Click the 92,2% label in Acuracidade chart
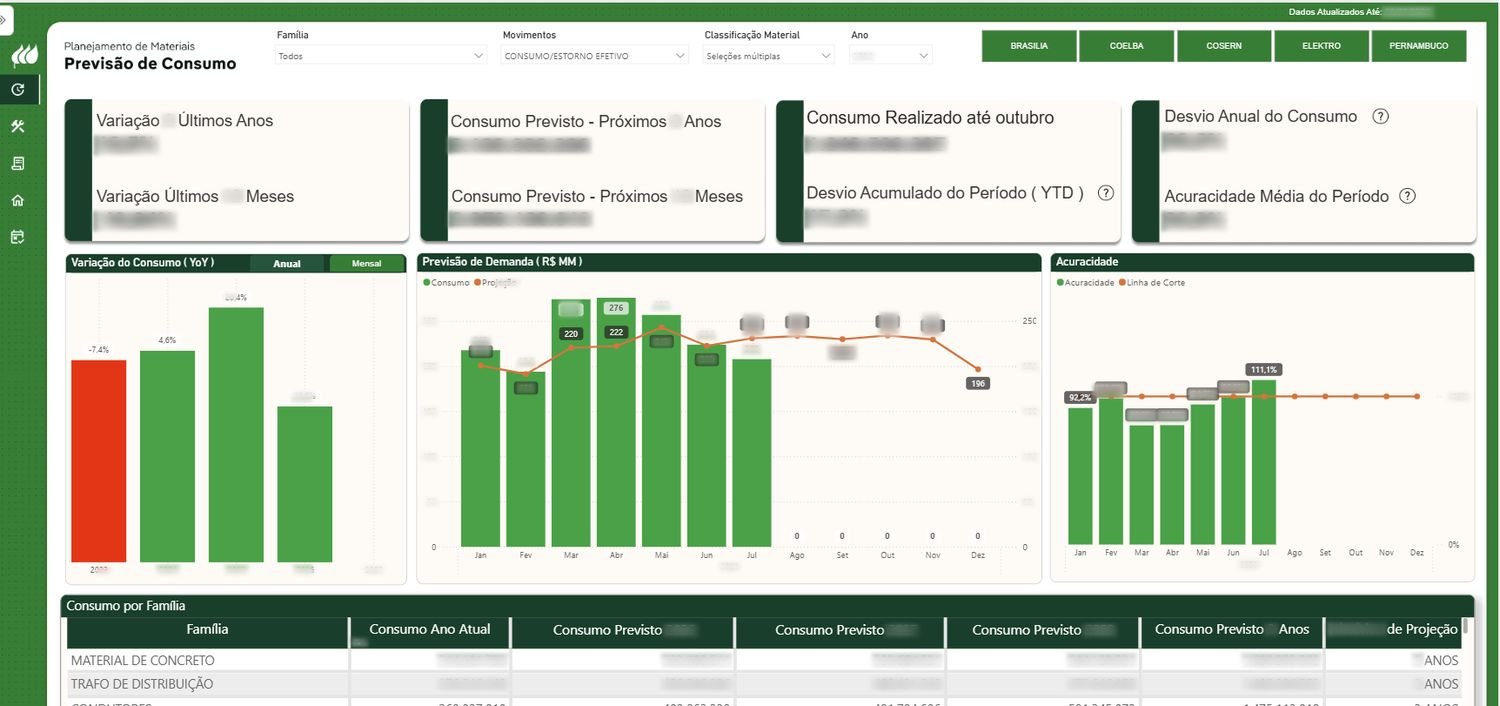The width and height of the screenshot is (1500, 706). click(x=1080, y=397)
